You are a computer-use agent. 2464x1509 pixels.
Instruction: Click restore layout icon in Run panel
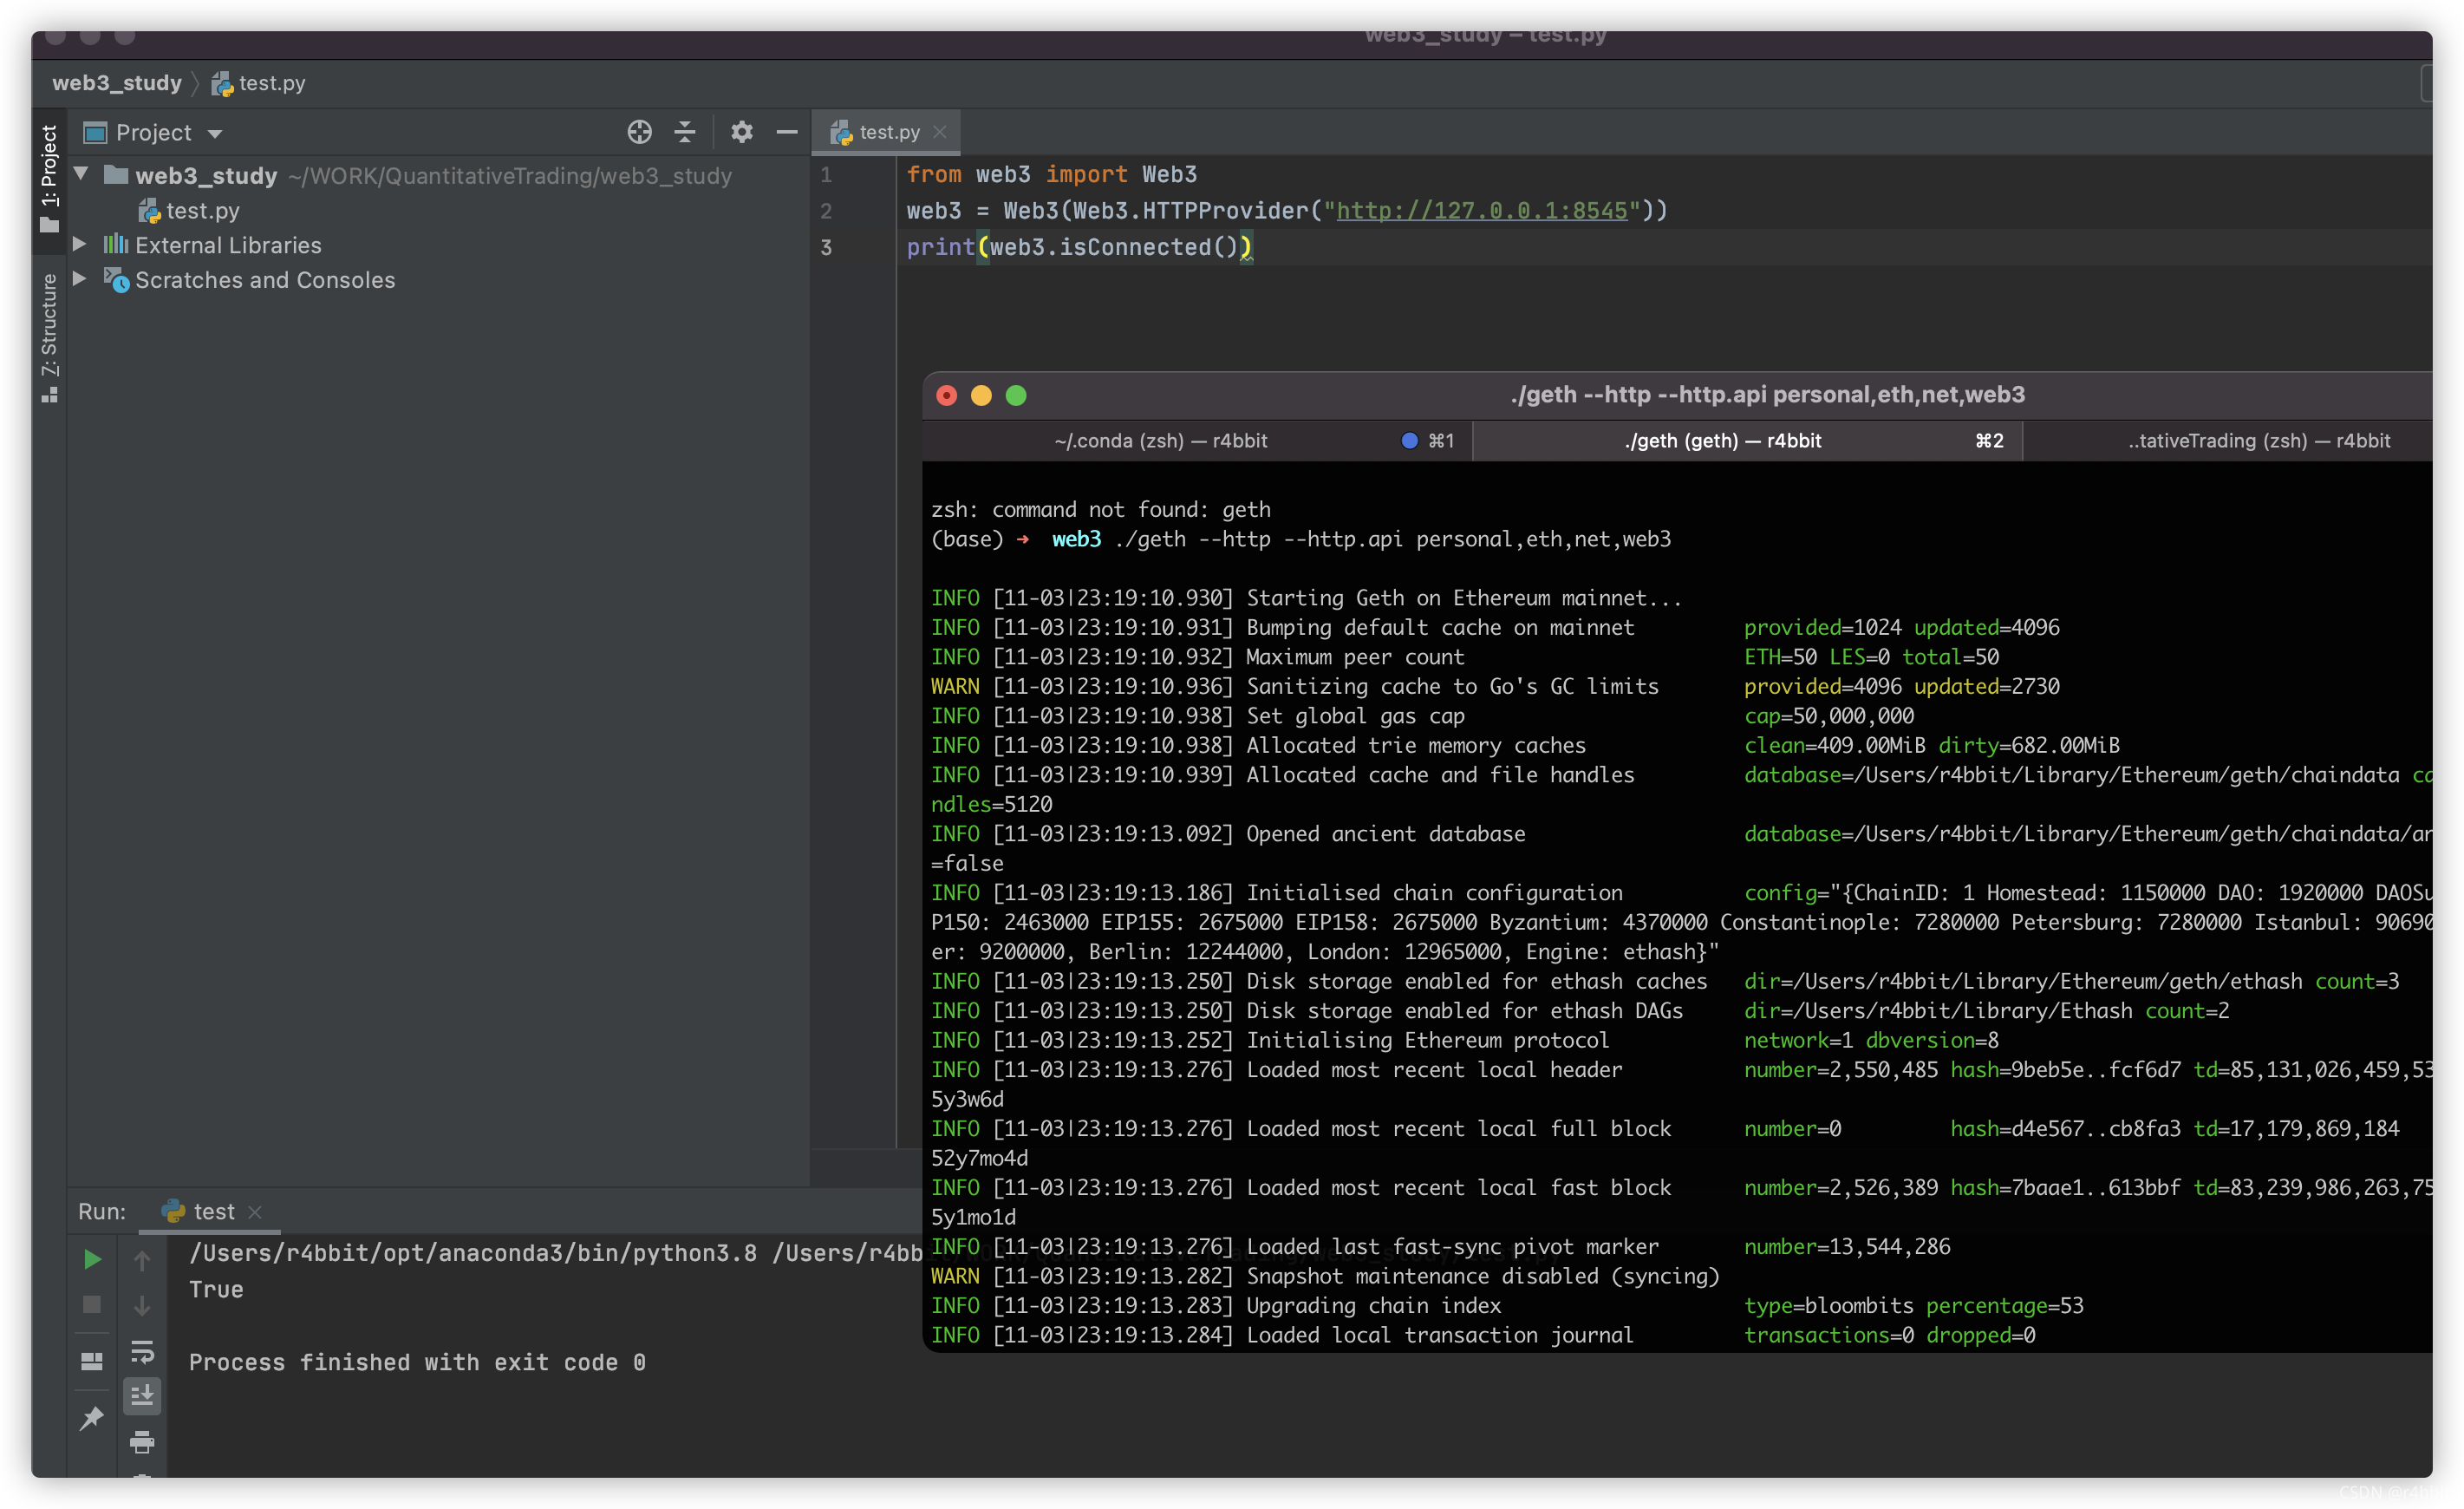click(x=92, y=1361)
